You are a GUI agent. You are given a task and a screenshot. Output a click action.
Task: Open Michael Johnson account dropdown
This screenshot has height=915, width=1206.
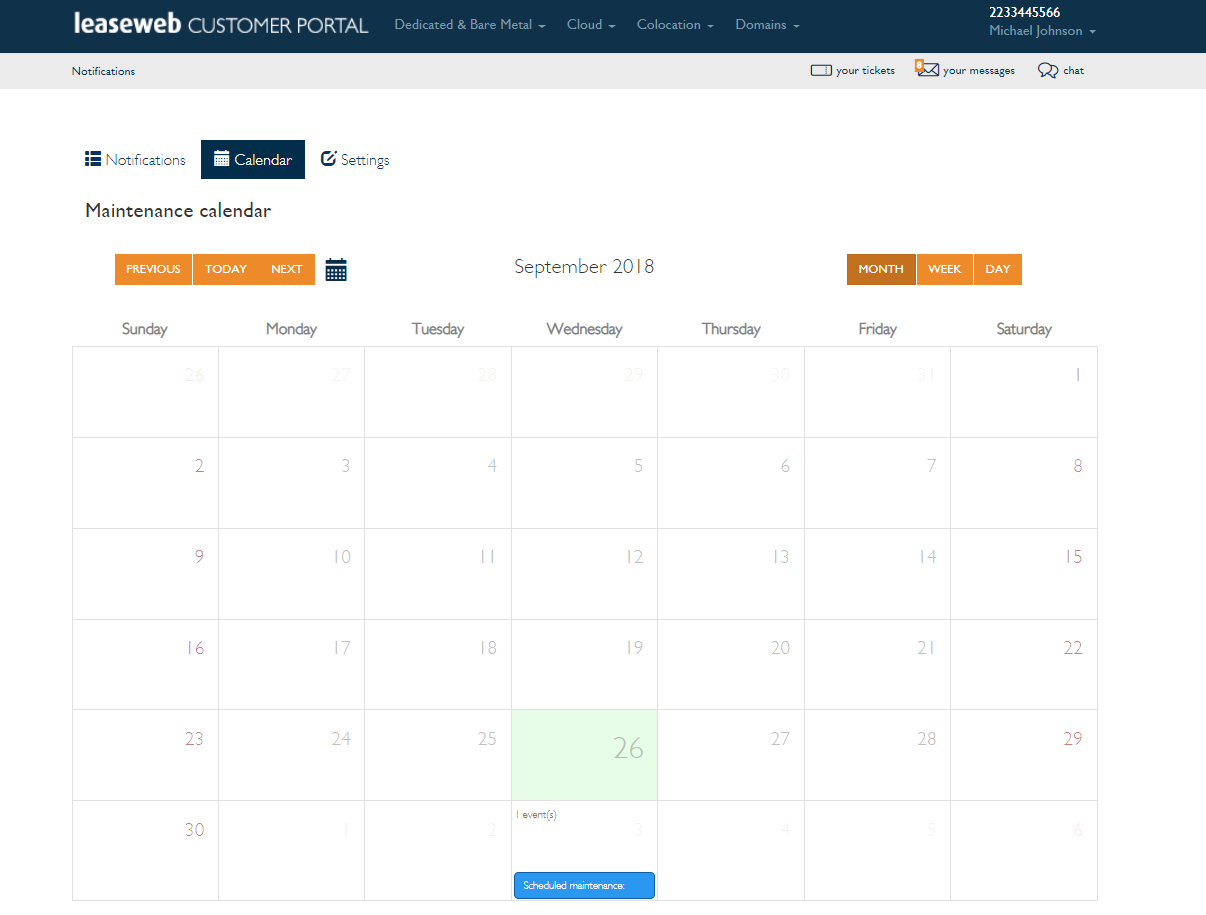click(x=1042, y=31)
